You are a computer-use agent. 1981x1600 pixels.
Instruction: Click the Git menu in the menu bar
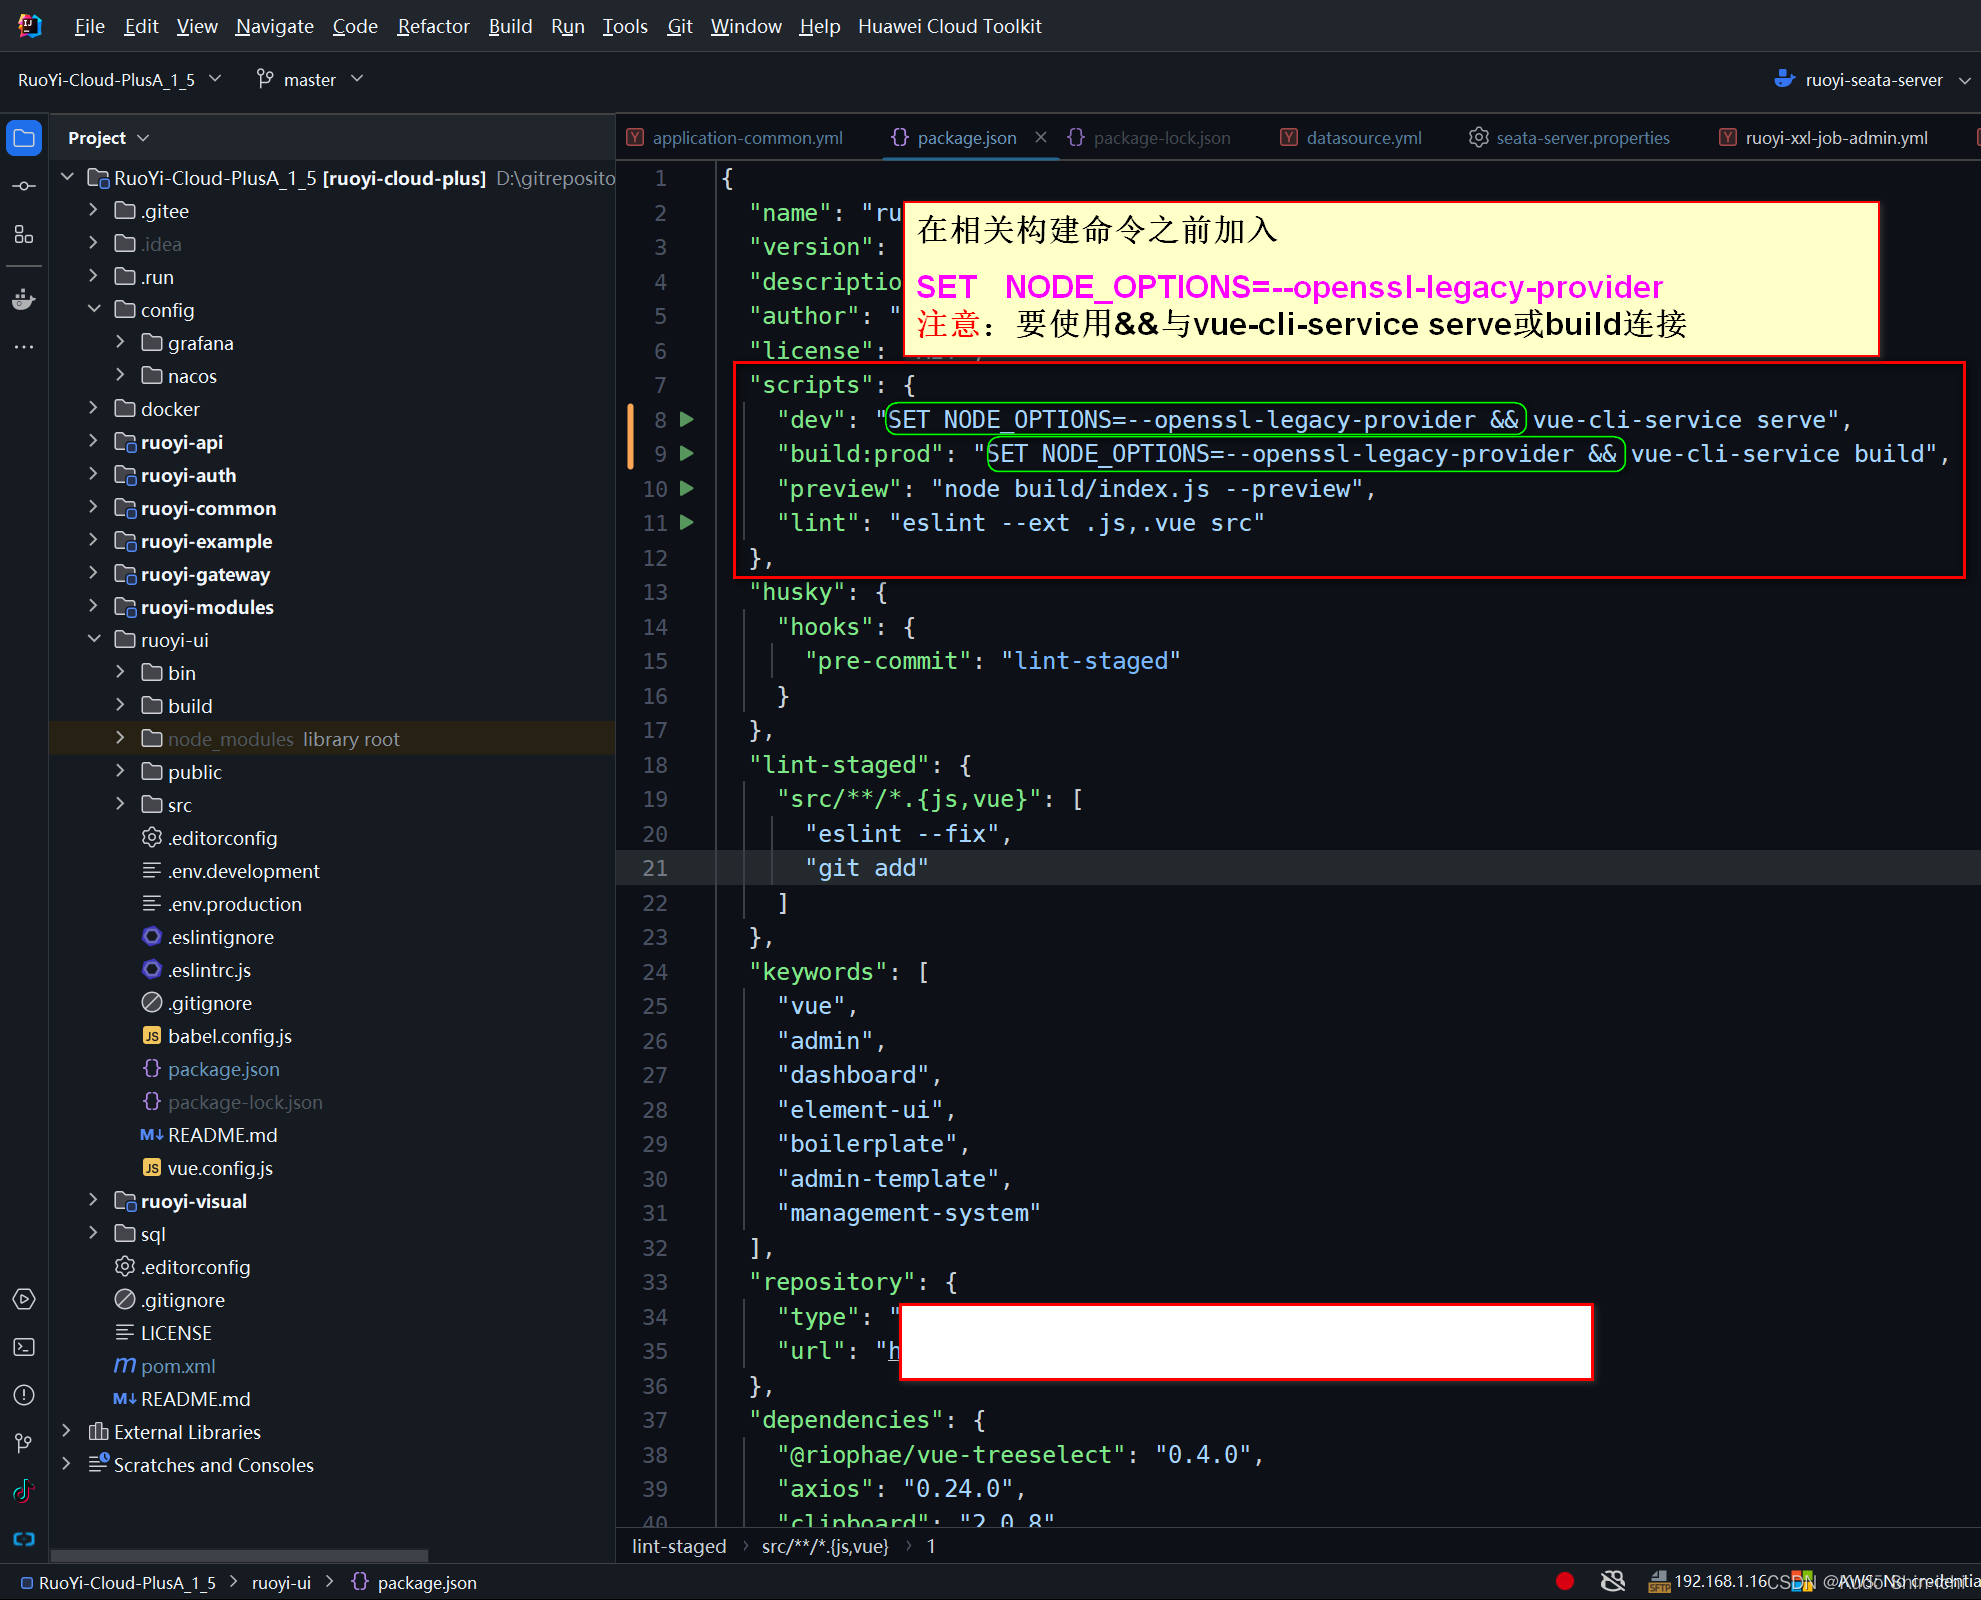[x=681, y=24]
